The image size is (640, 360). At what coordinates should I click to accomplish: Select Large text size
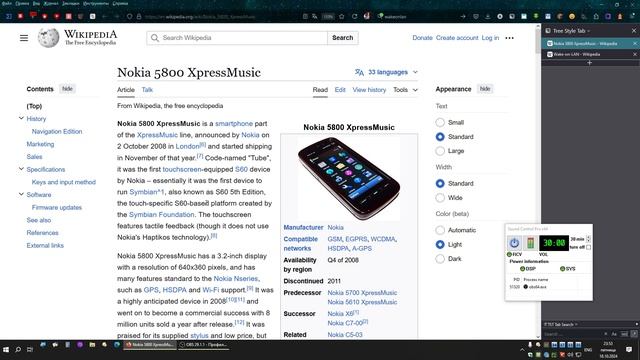(440, 151)
